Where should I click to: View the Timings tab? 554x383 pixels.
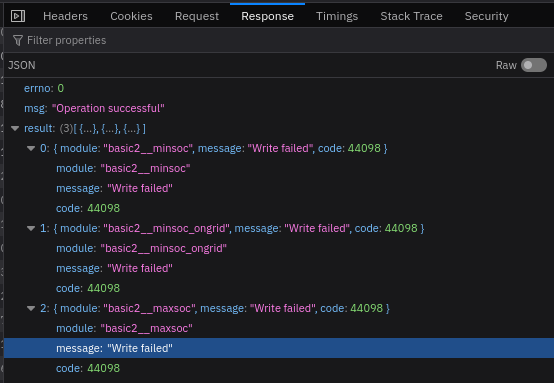[337, 16]
